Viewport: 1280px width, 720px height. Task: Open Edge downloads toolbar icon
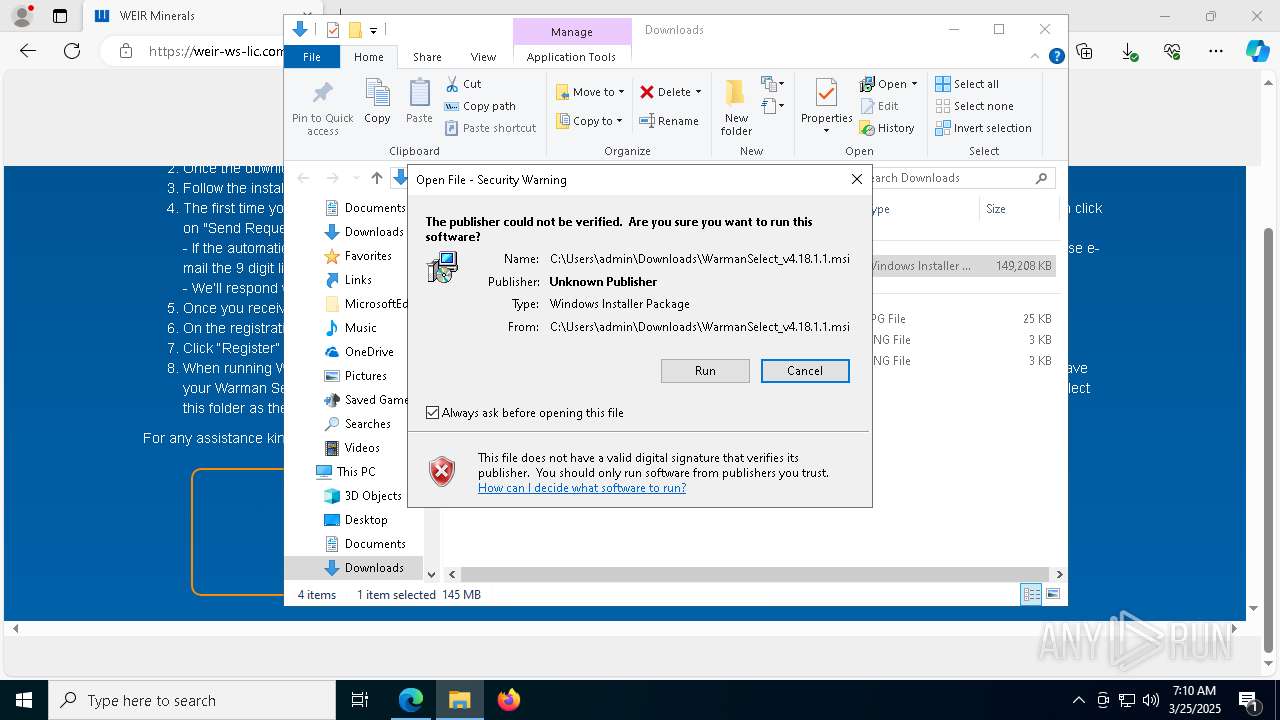(x=1129, y=51)
